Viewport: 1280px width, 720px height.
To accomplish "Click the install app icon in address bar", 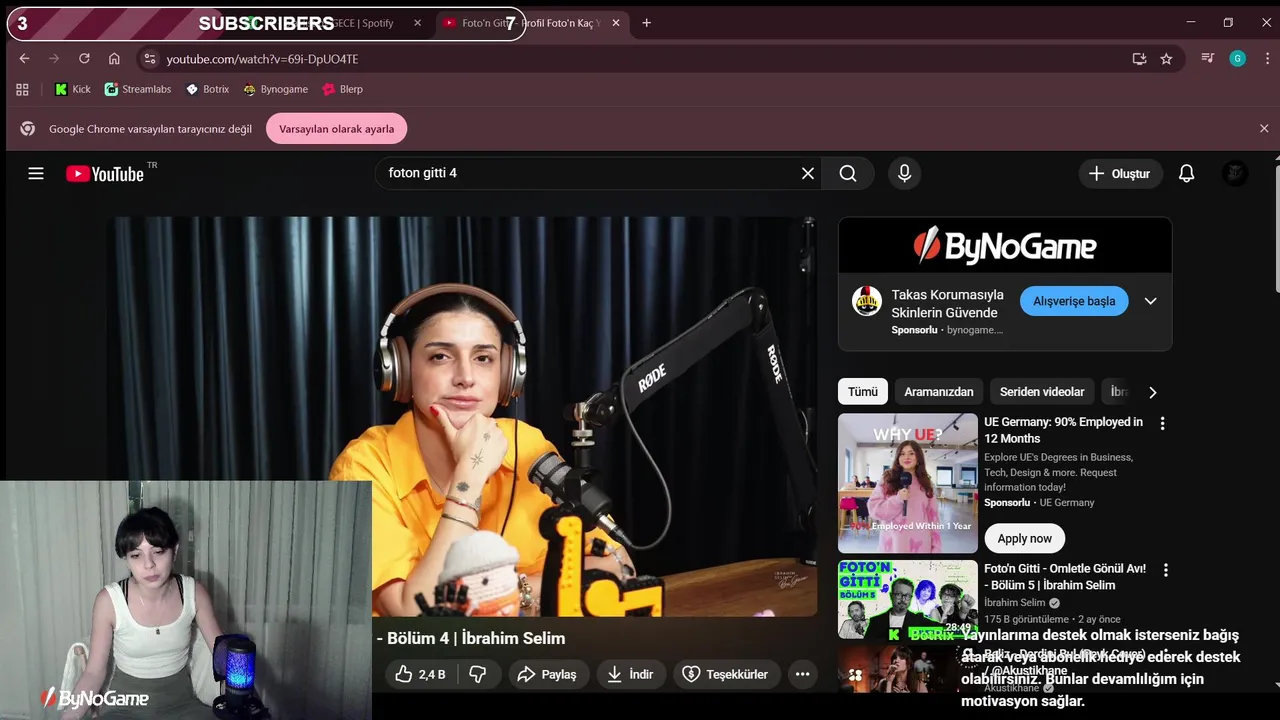I will pyautogui.click(x=1139, y=59).
